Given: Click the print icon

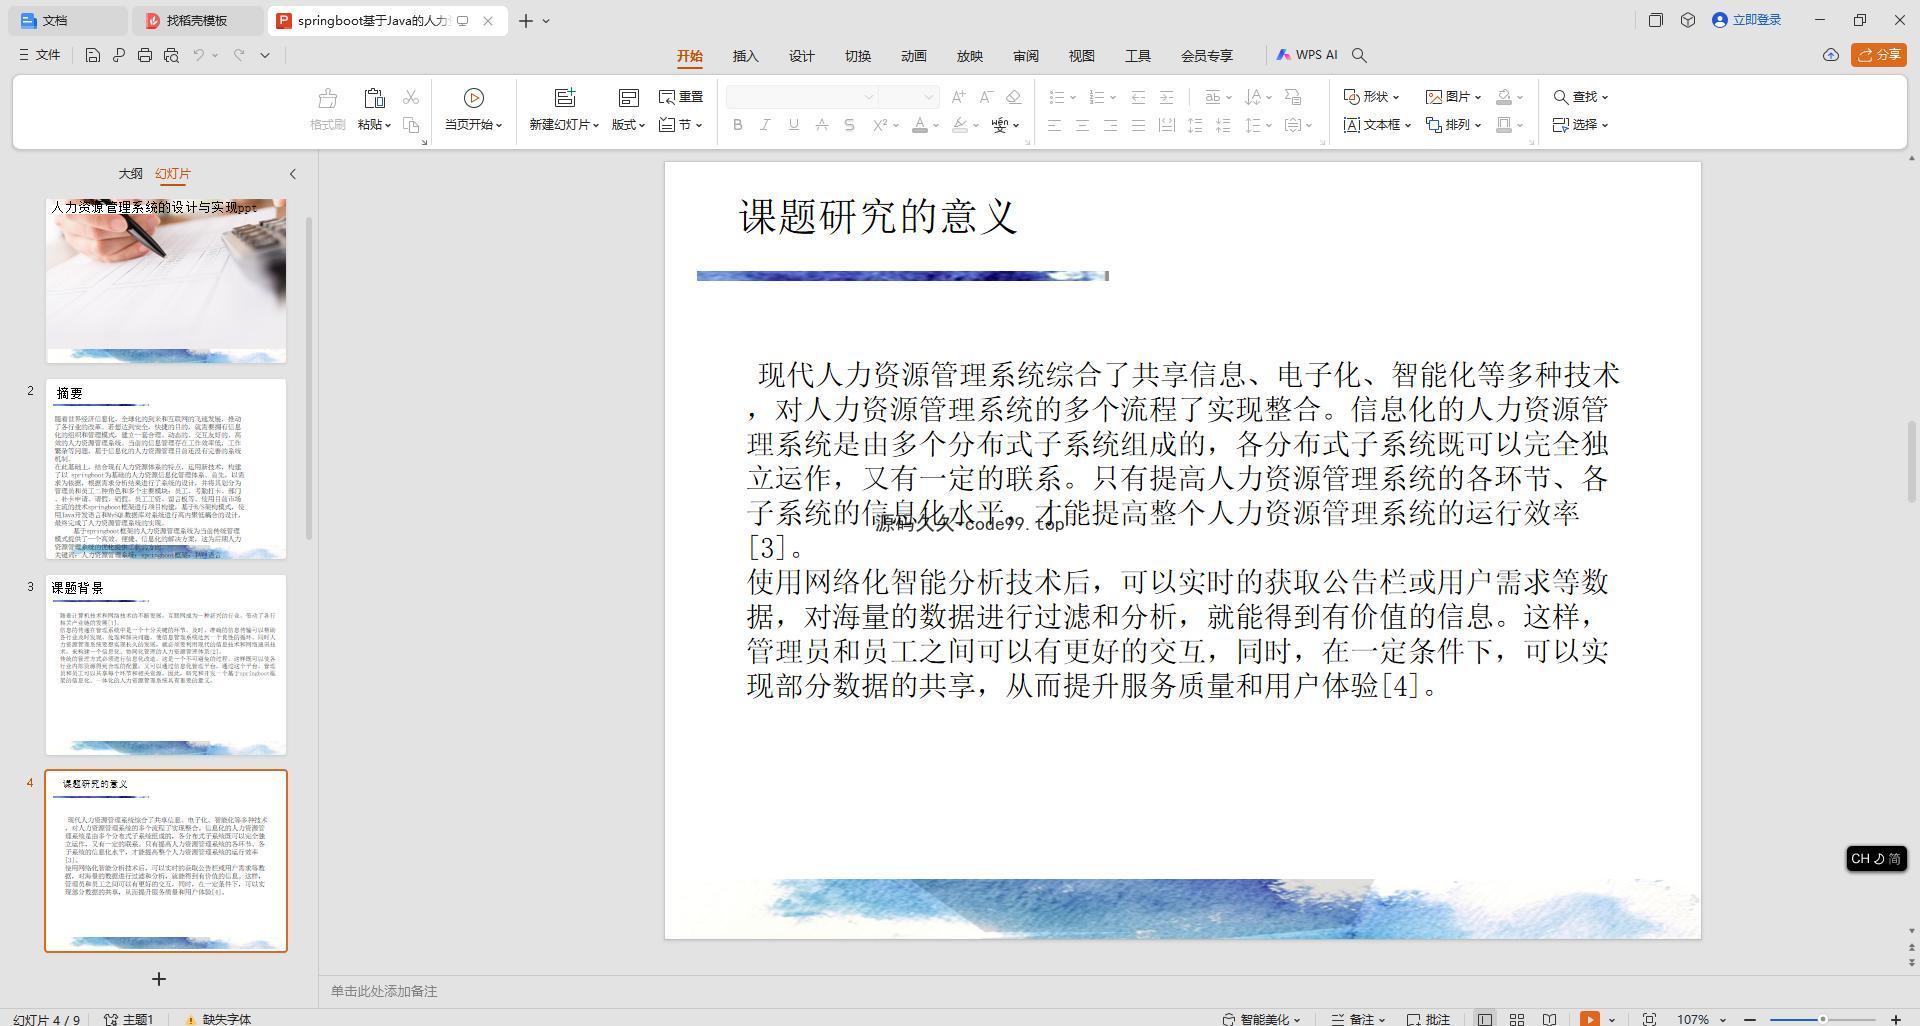Looking at the screenshot, I should [145, 55].
